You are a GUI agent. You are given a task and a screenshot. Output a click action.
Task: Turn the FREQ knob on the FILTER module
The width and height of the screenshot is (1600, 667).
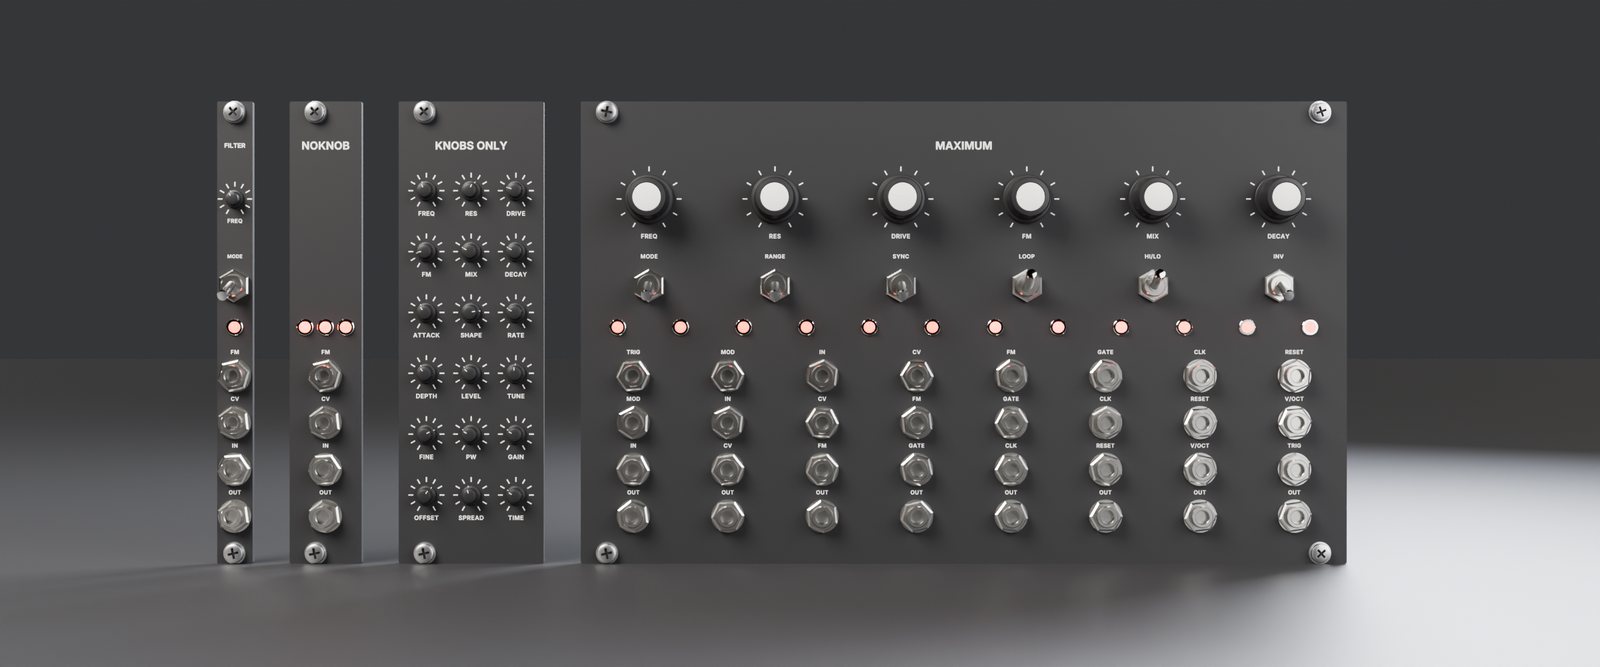[x=235, y=199]
